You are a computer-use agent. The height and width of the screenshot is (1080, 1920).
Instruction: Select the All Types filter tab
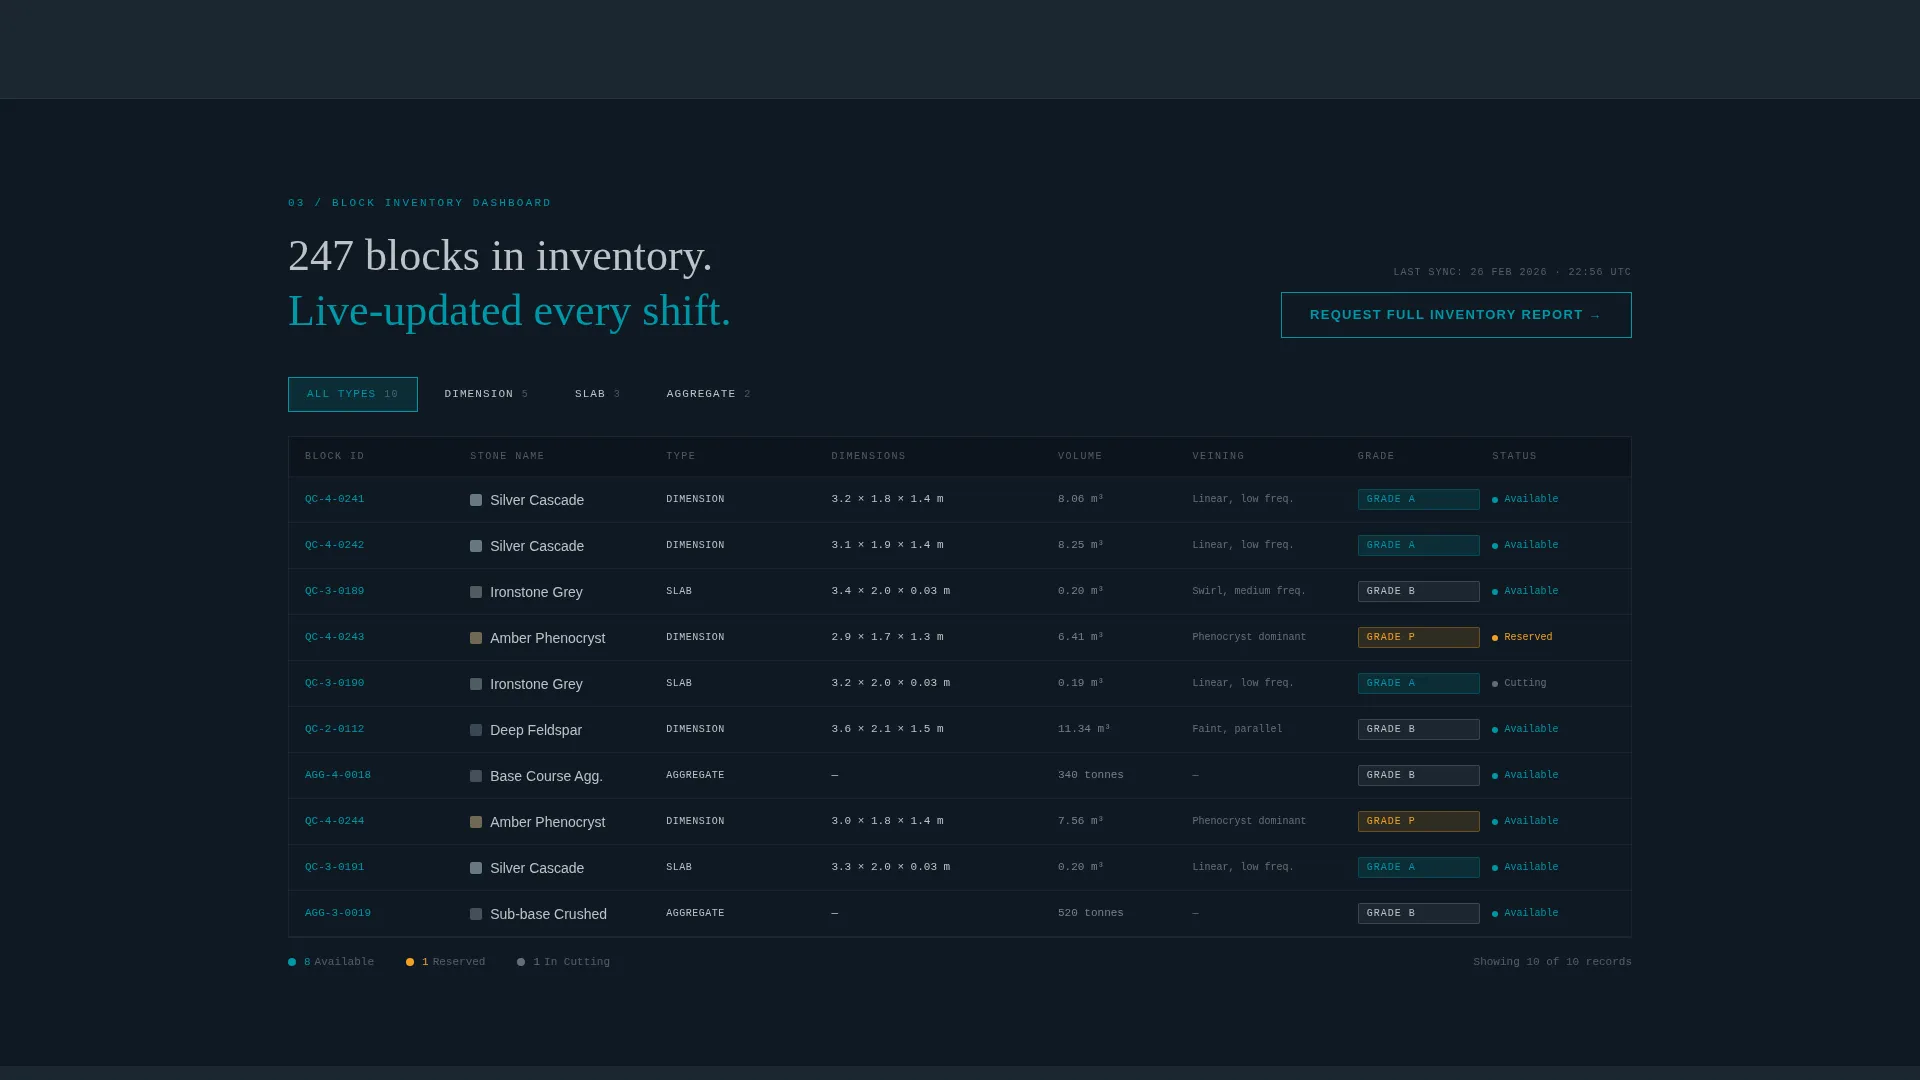click(x=353, y=394)
